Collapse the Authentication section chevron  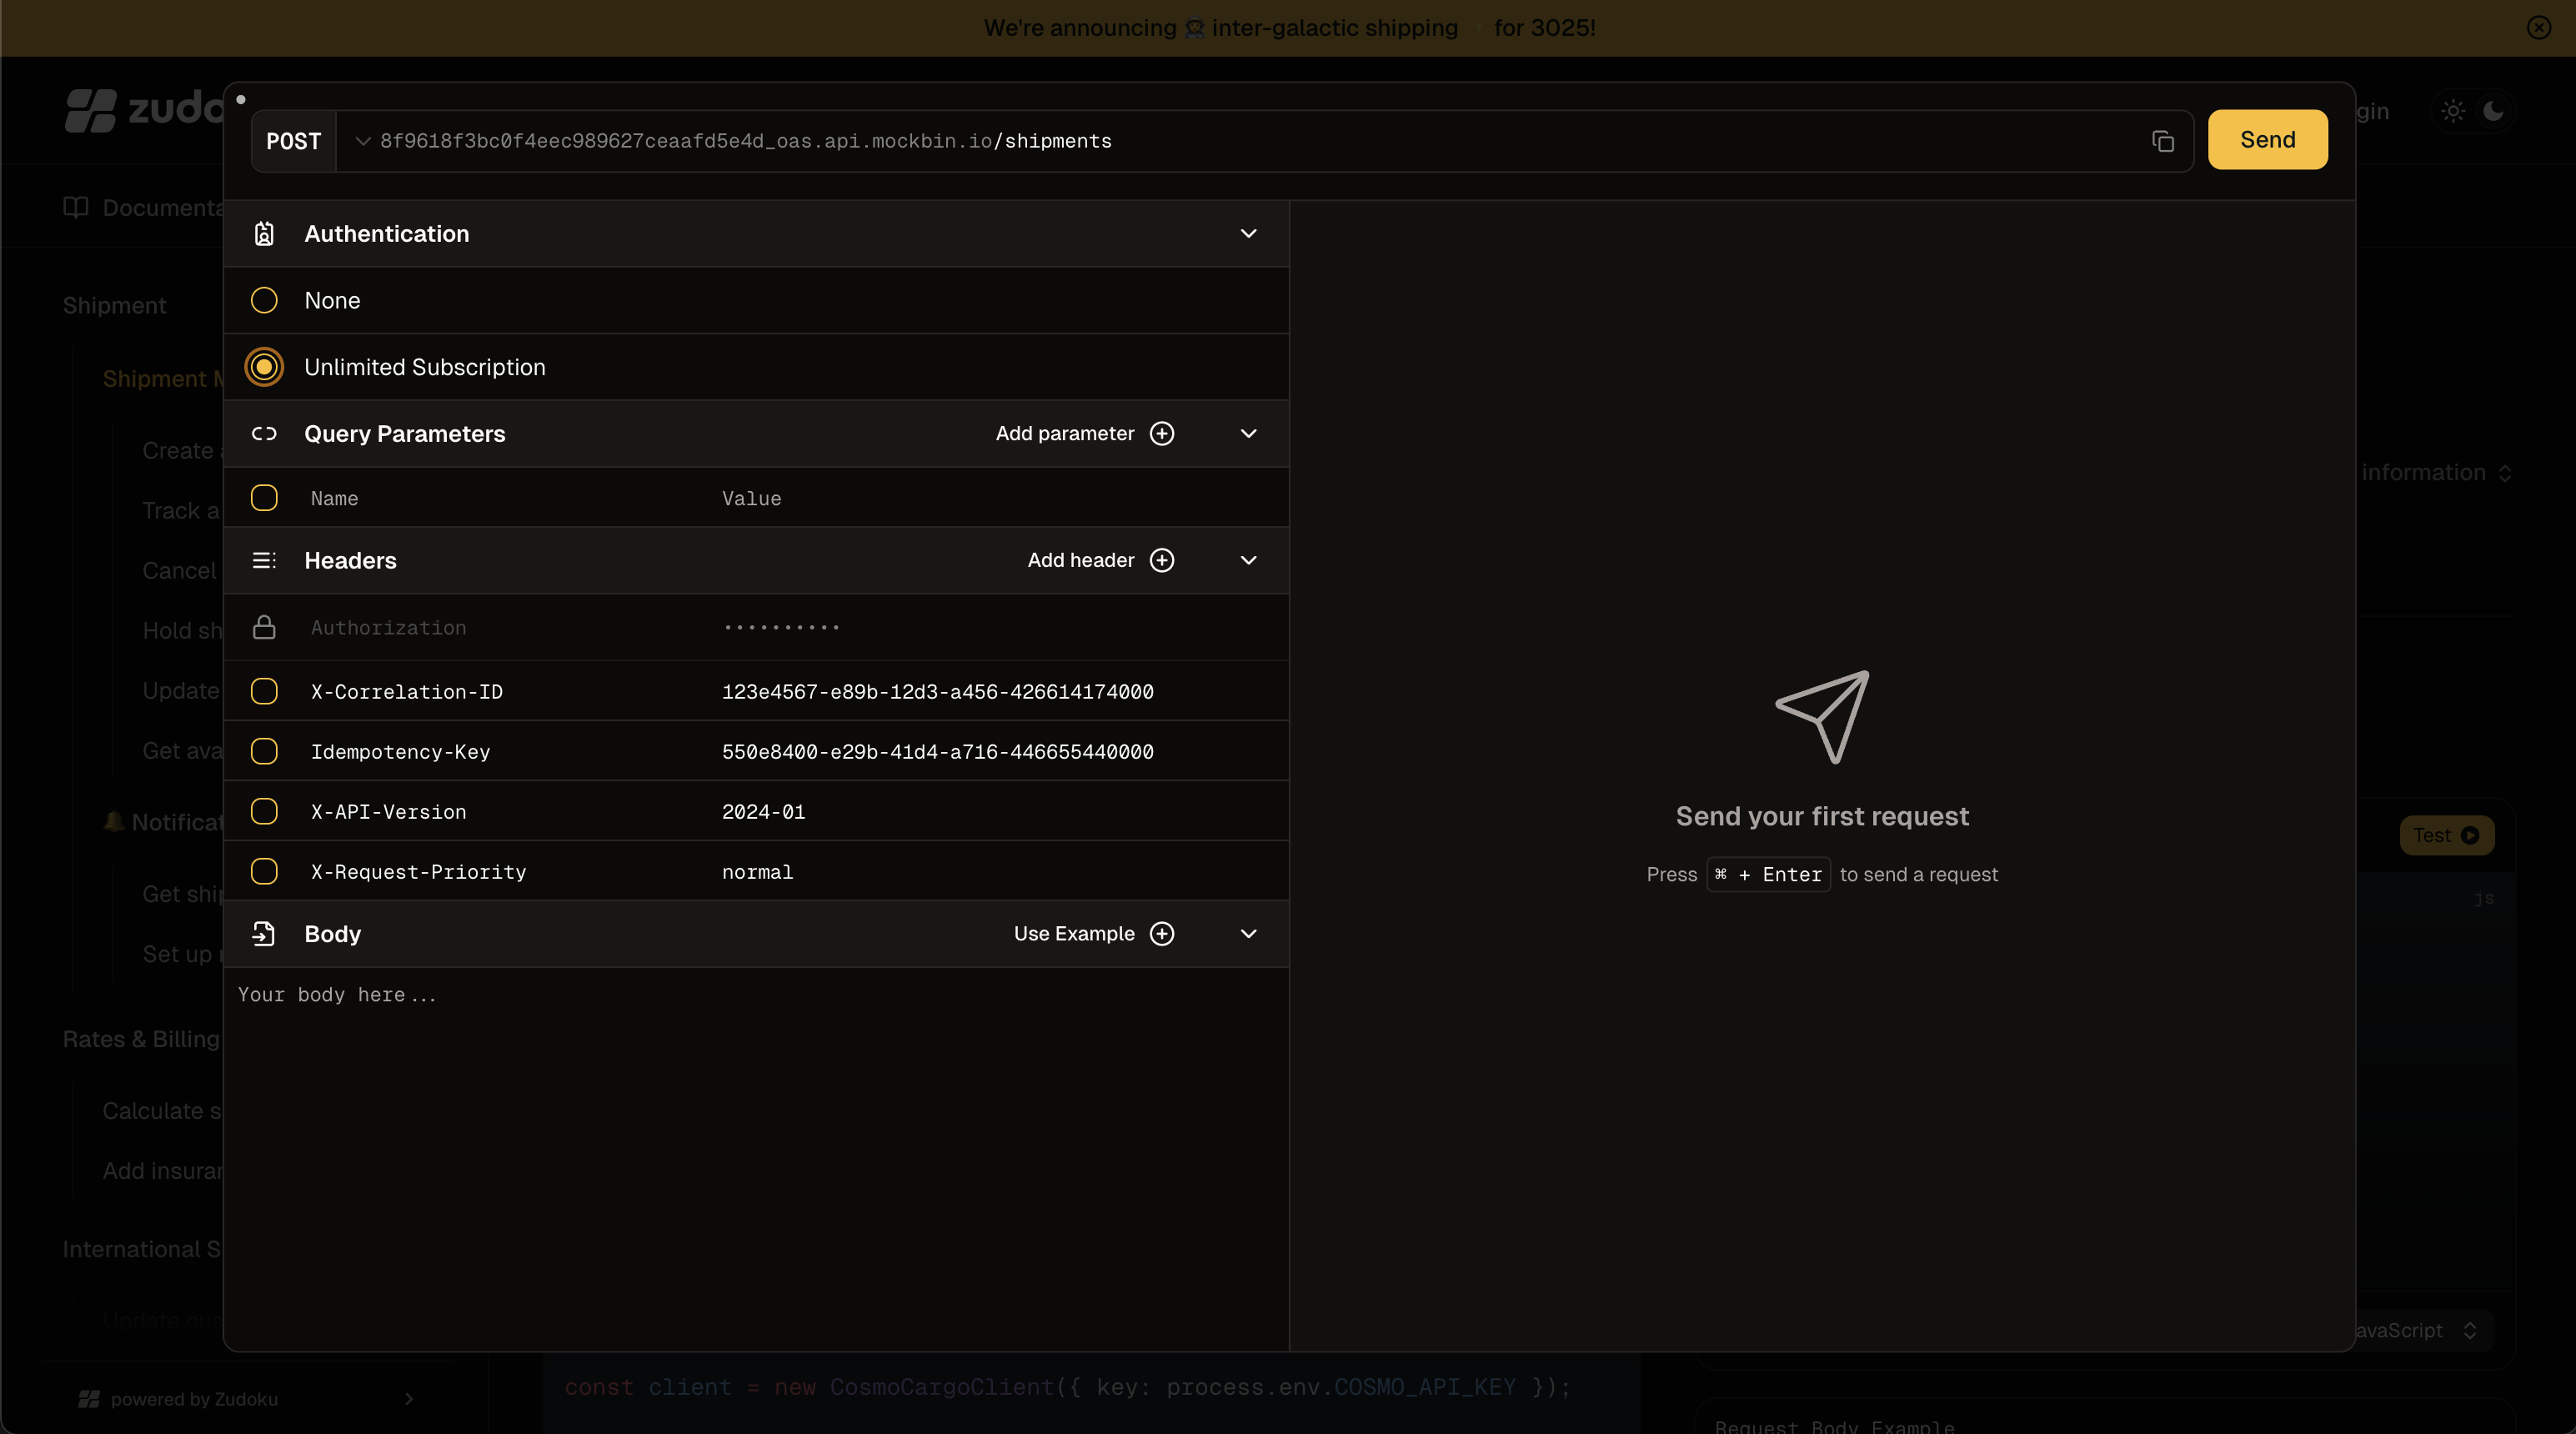(1248, 233)
